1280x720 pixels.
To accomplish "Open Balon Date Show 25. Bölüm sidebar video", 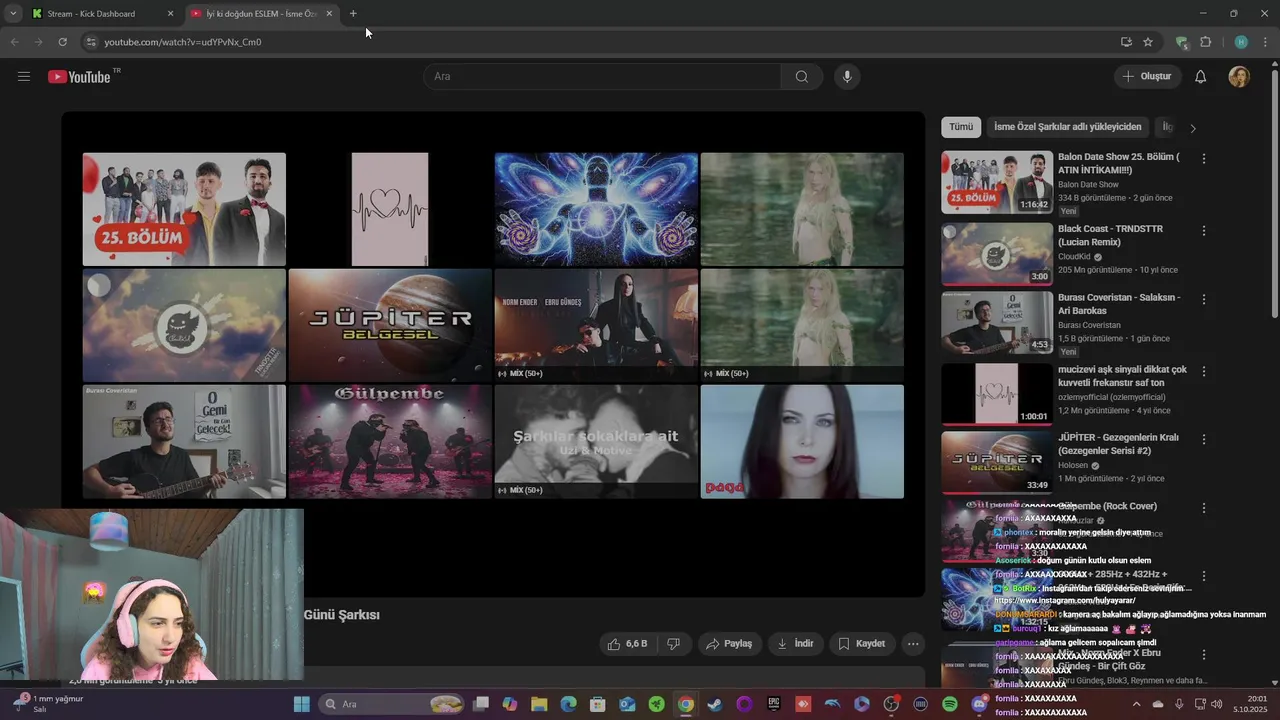I will (x=997, y=182).
